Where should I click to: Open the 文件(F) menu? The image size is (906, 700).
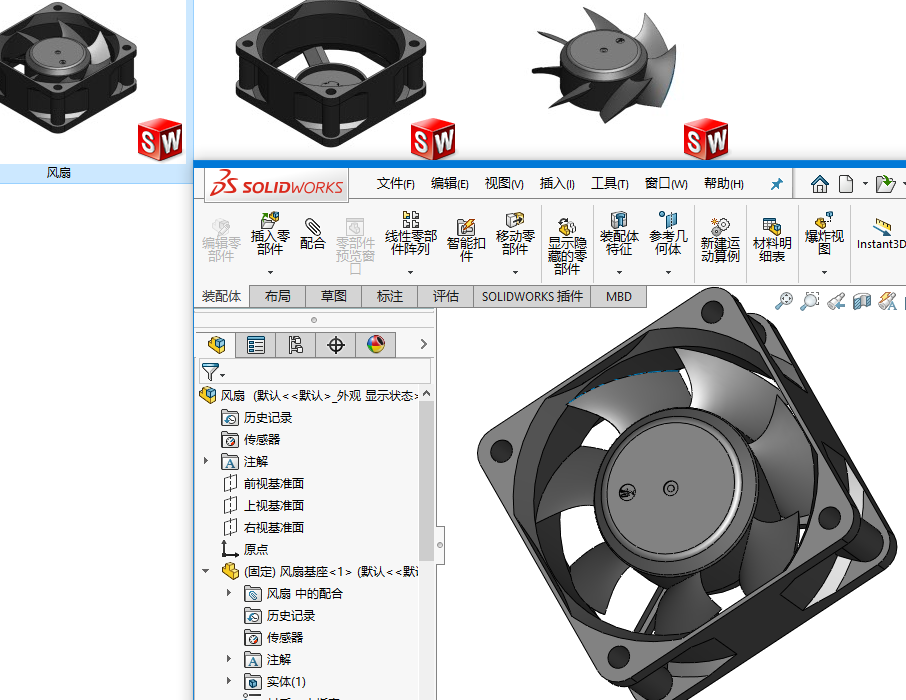click(x=396, y=184)
